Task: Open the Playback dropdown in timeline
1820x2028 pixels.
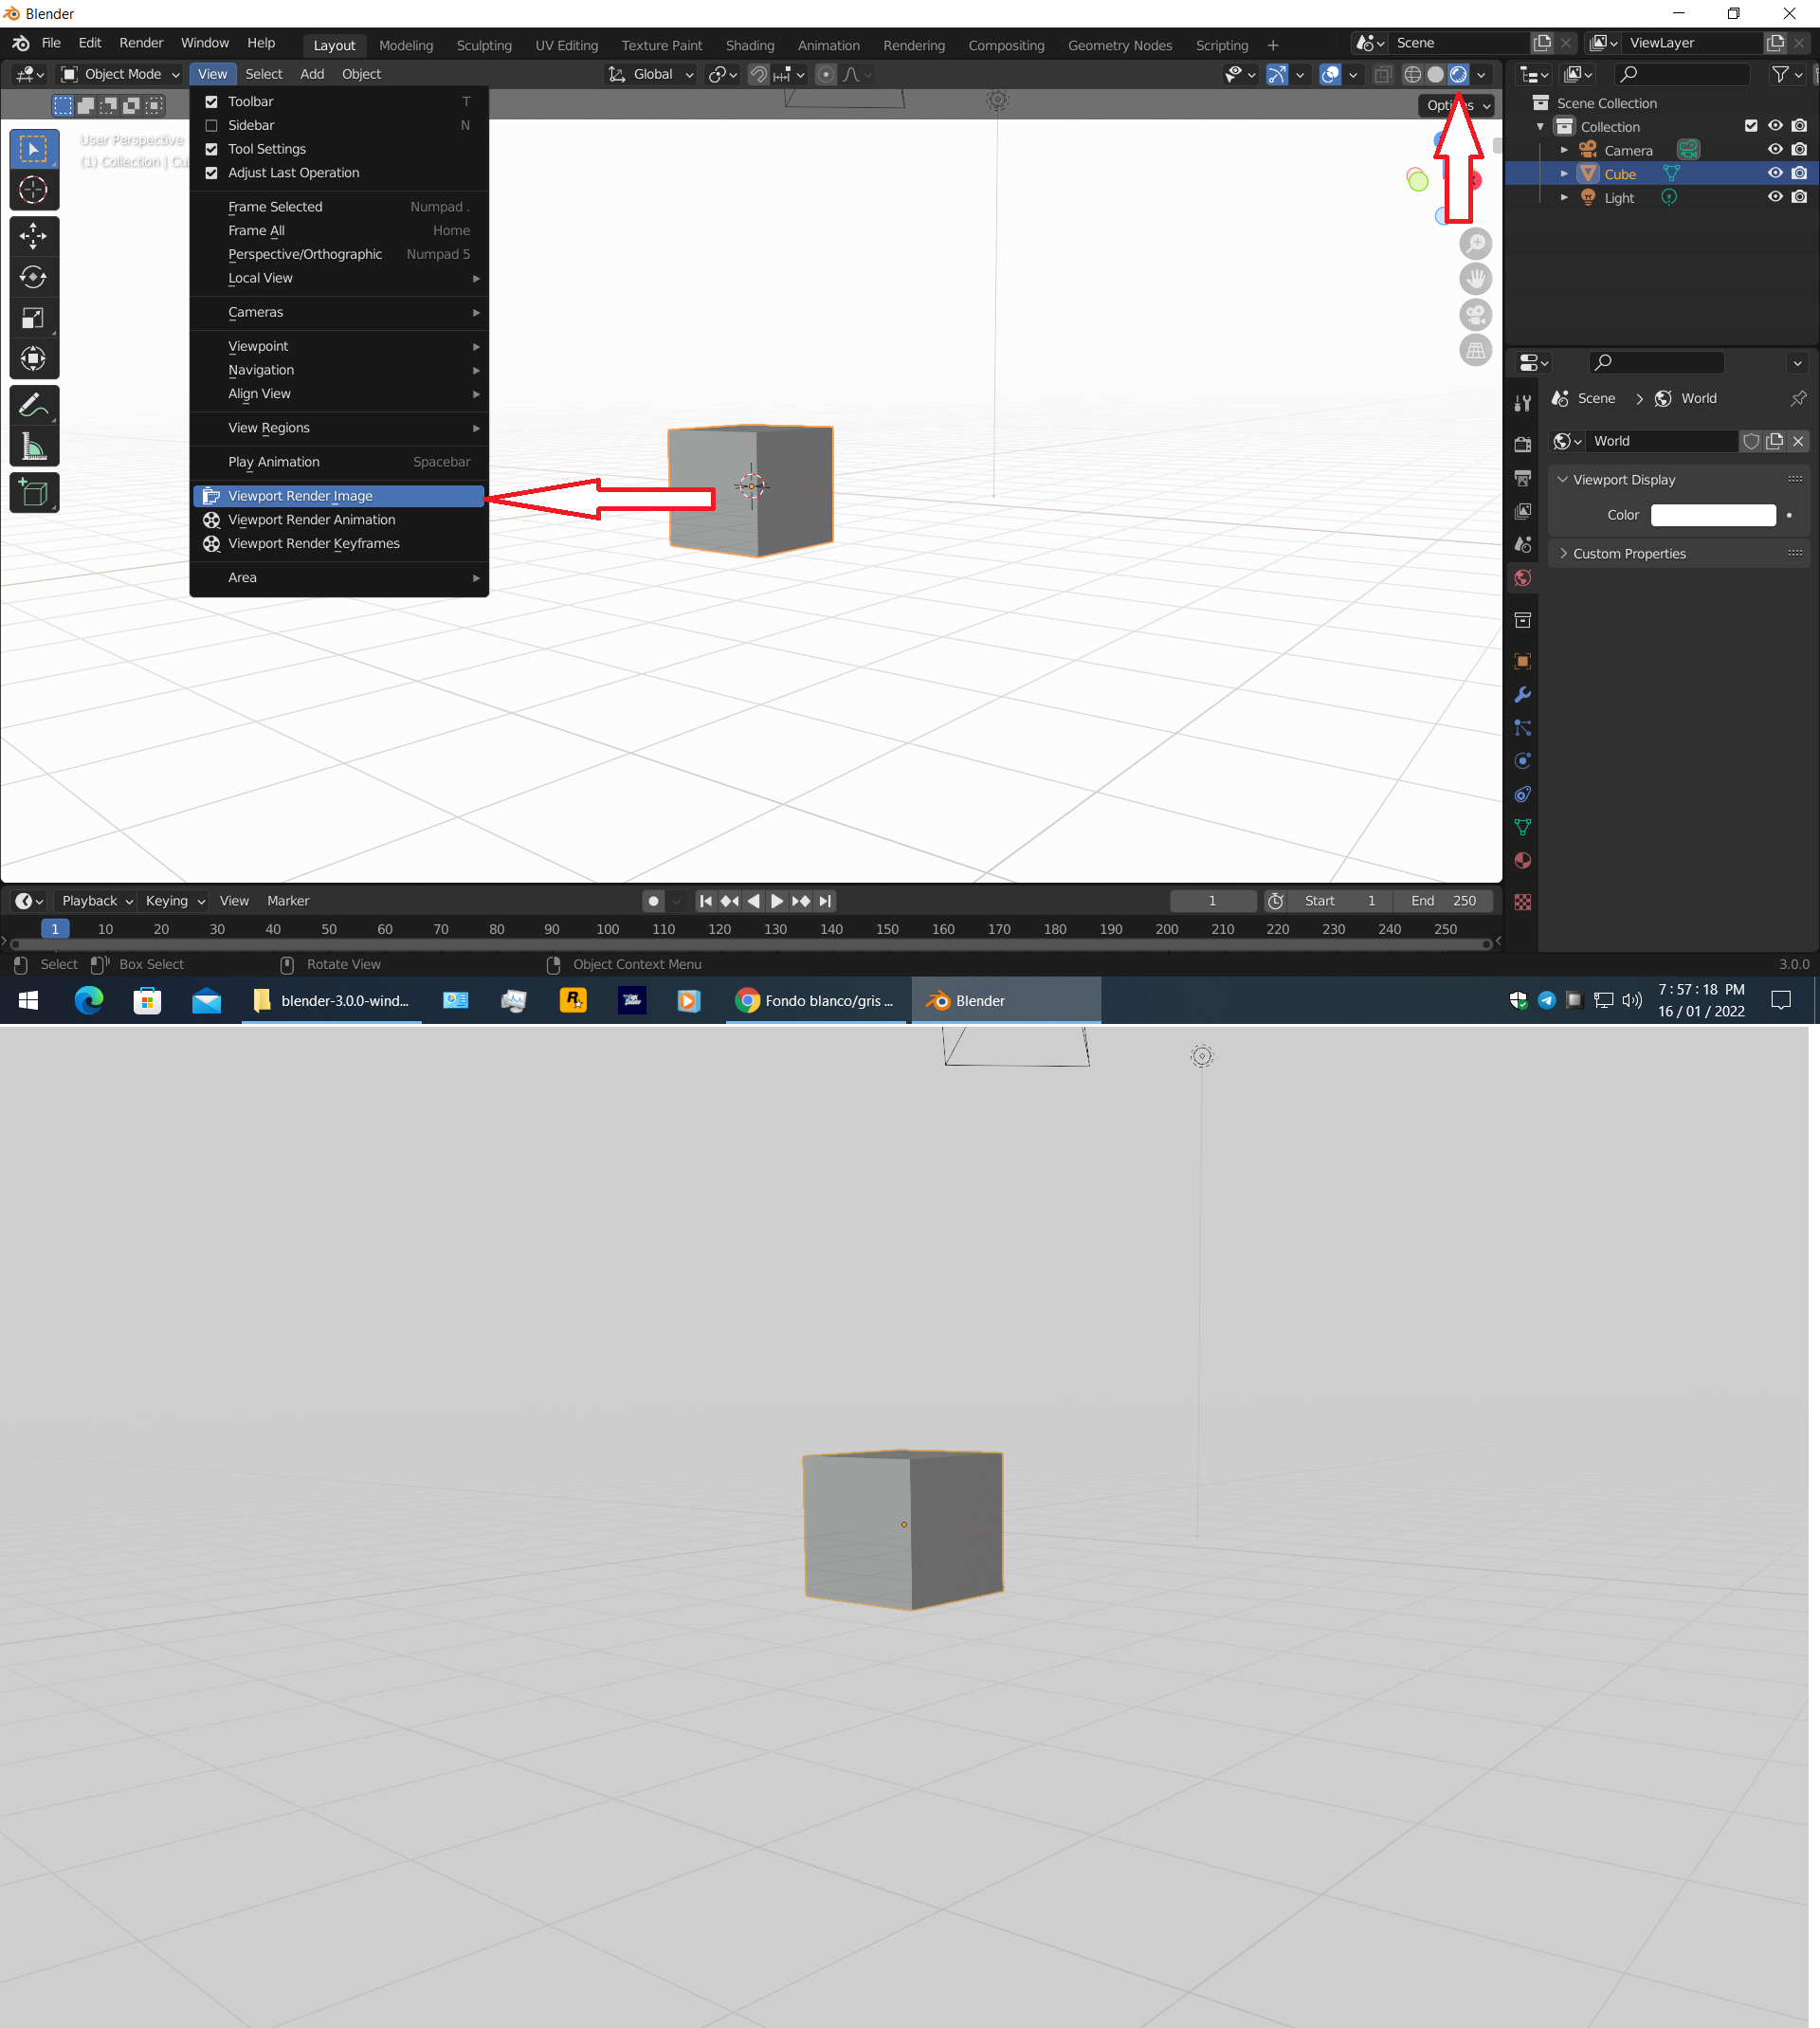Action: pyautogui.click(x=96, y=901)
